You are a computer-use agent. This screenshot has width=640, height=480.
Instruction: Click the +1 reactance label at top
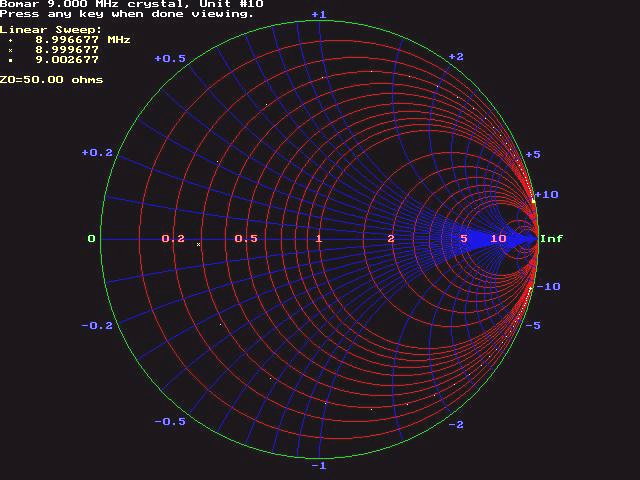(319, 15)
